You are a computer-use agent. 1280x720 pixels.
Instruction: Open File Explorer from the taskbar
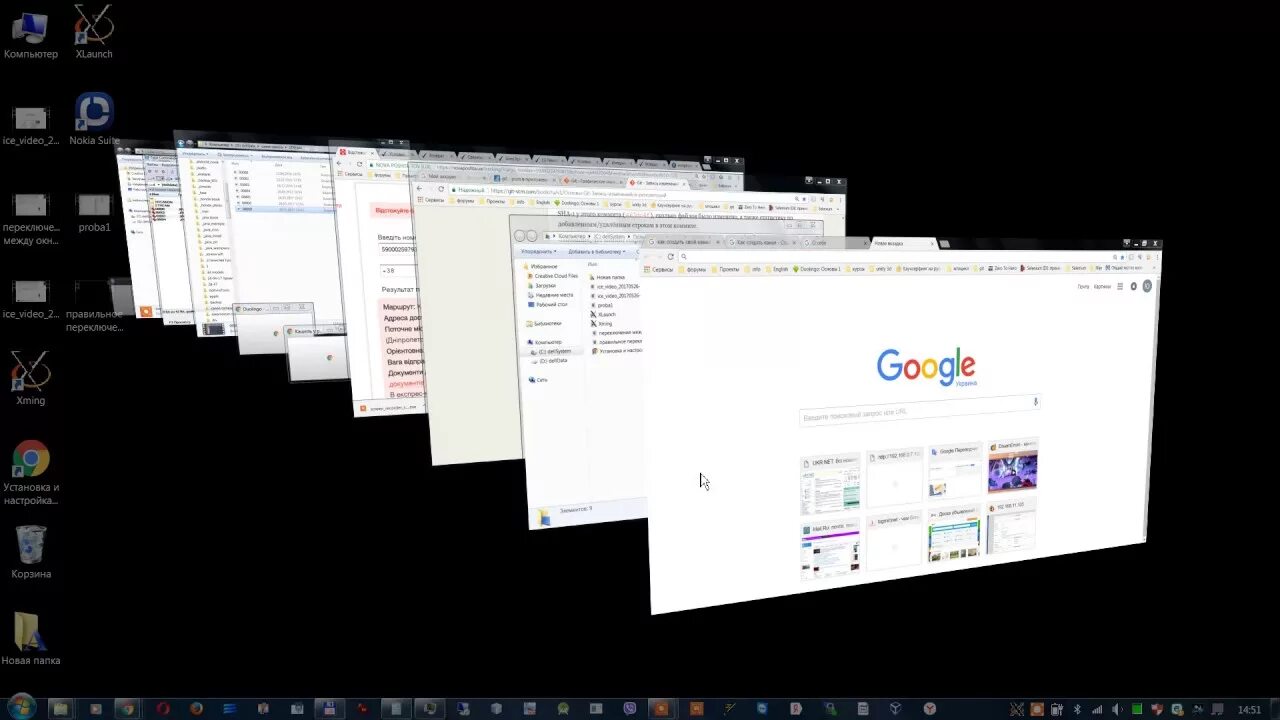[61, 709]
